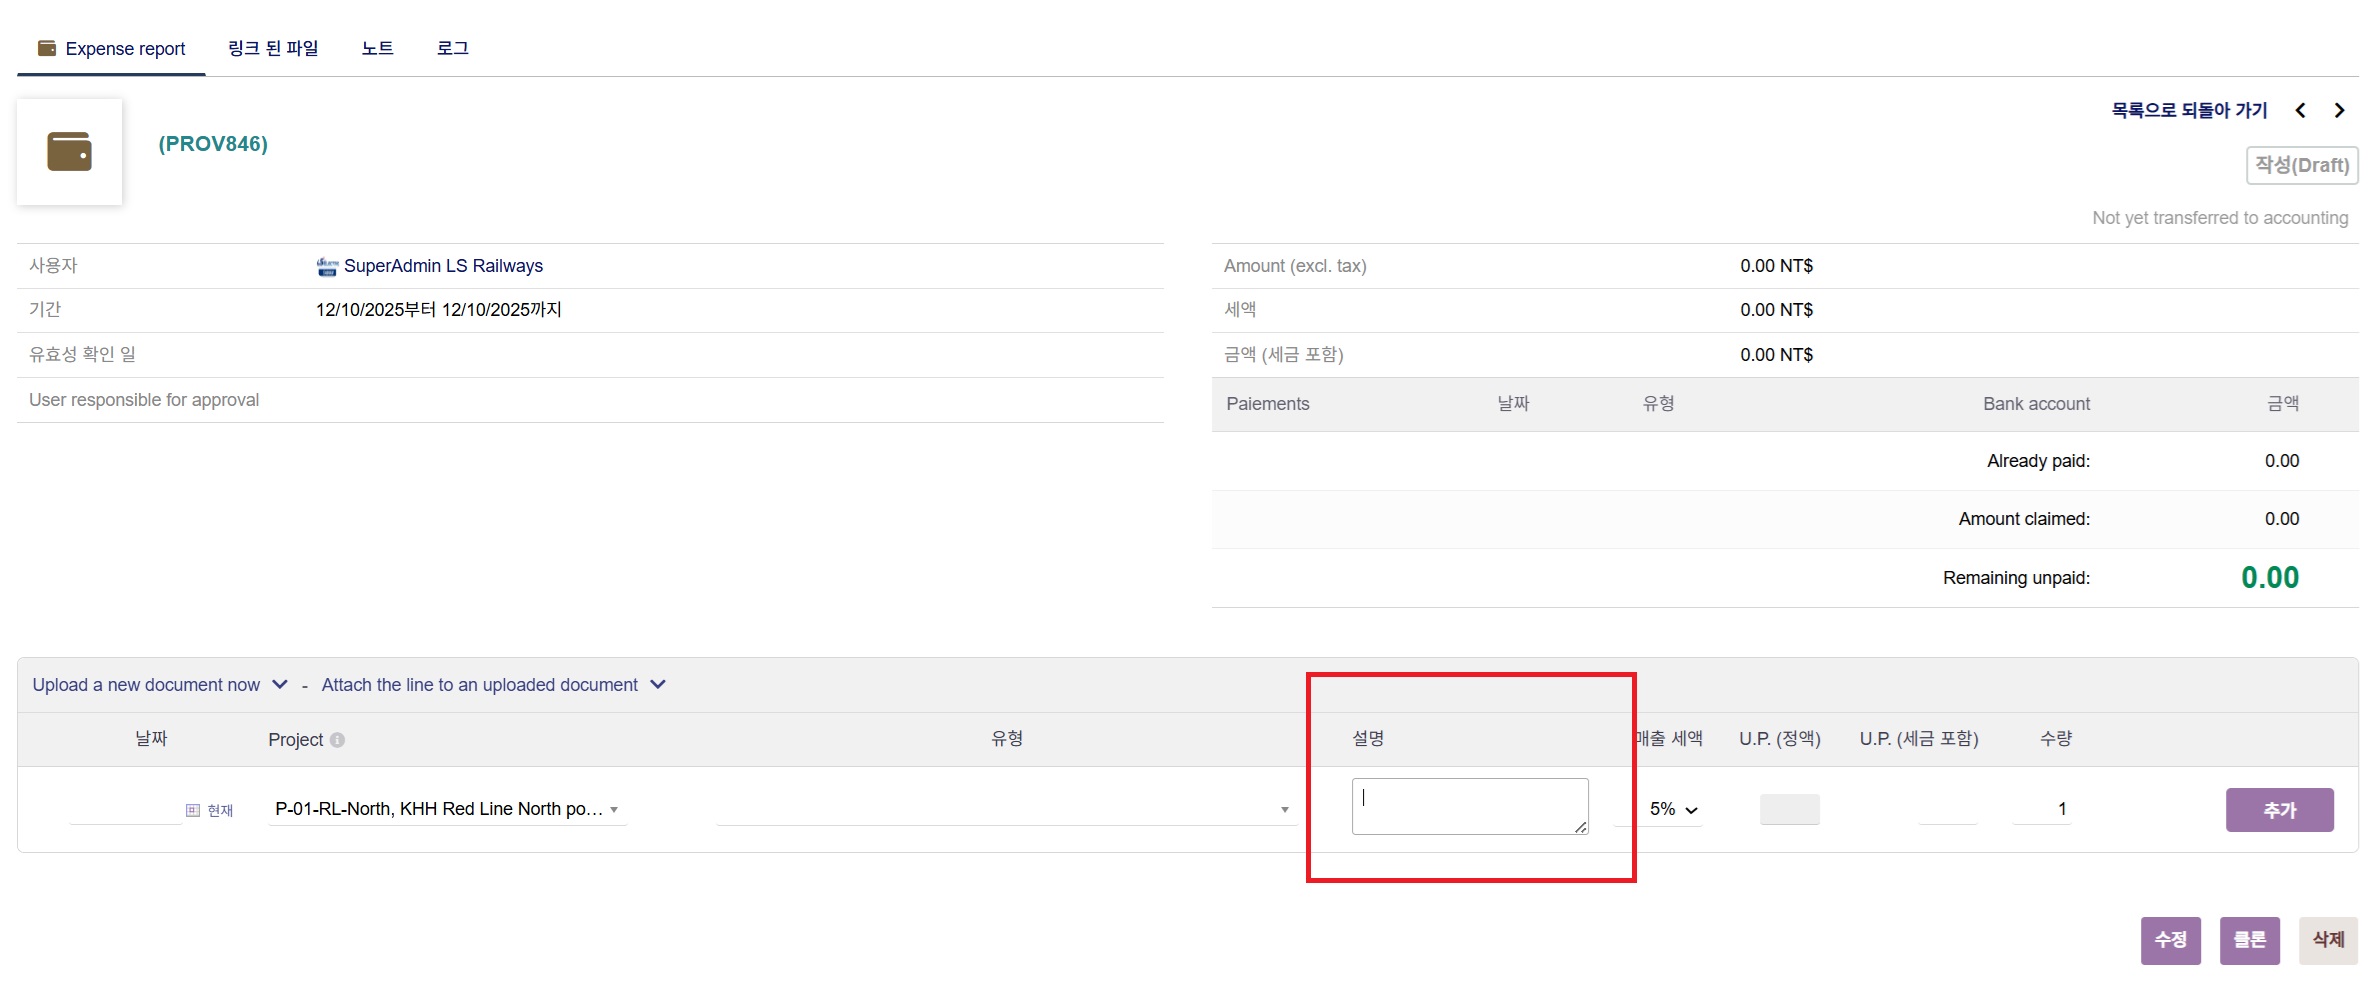Click 목록으로 되돌아 가기 link
Viewport: 2379px width, 1001px height.
2189,111
